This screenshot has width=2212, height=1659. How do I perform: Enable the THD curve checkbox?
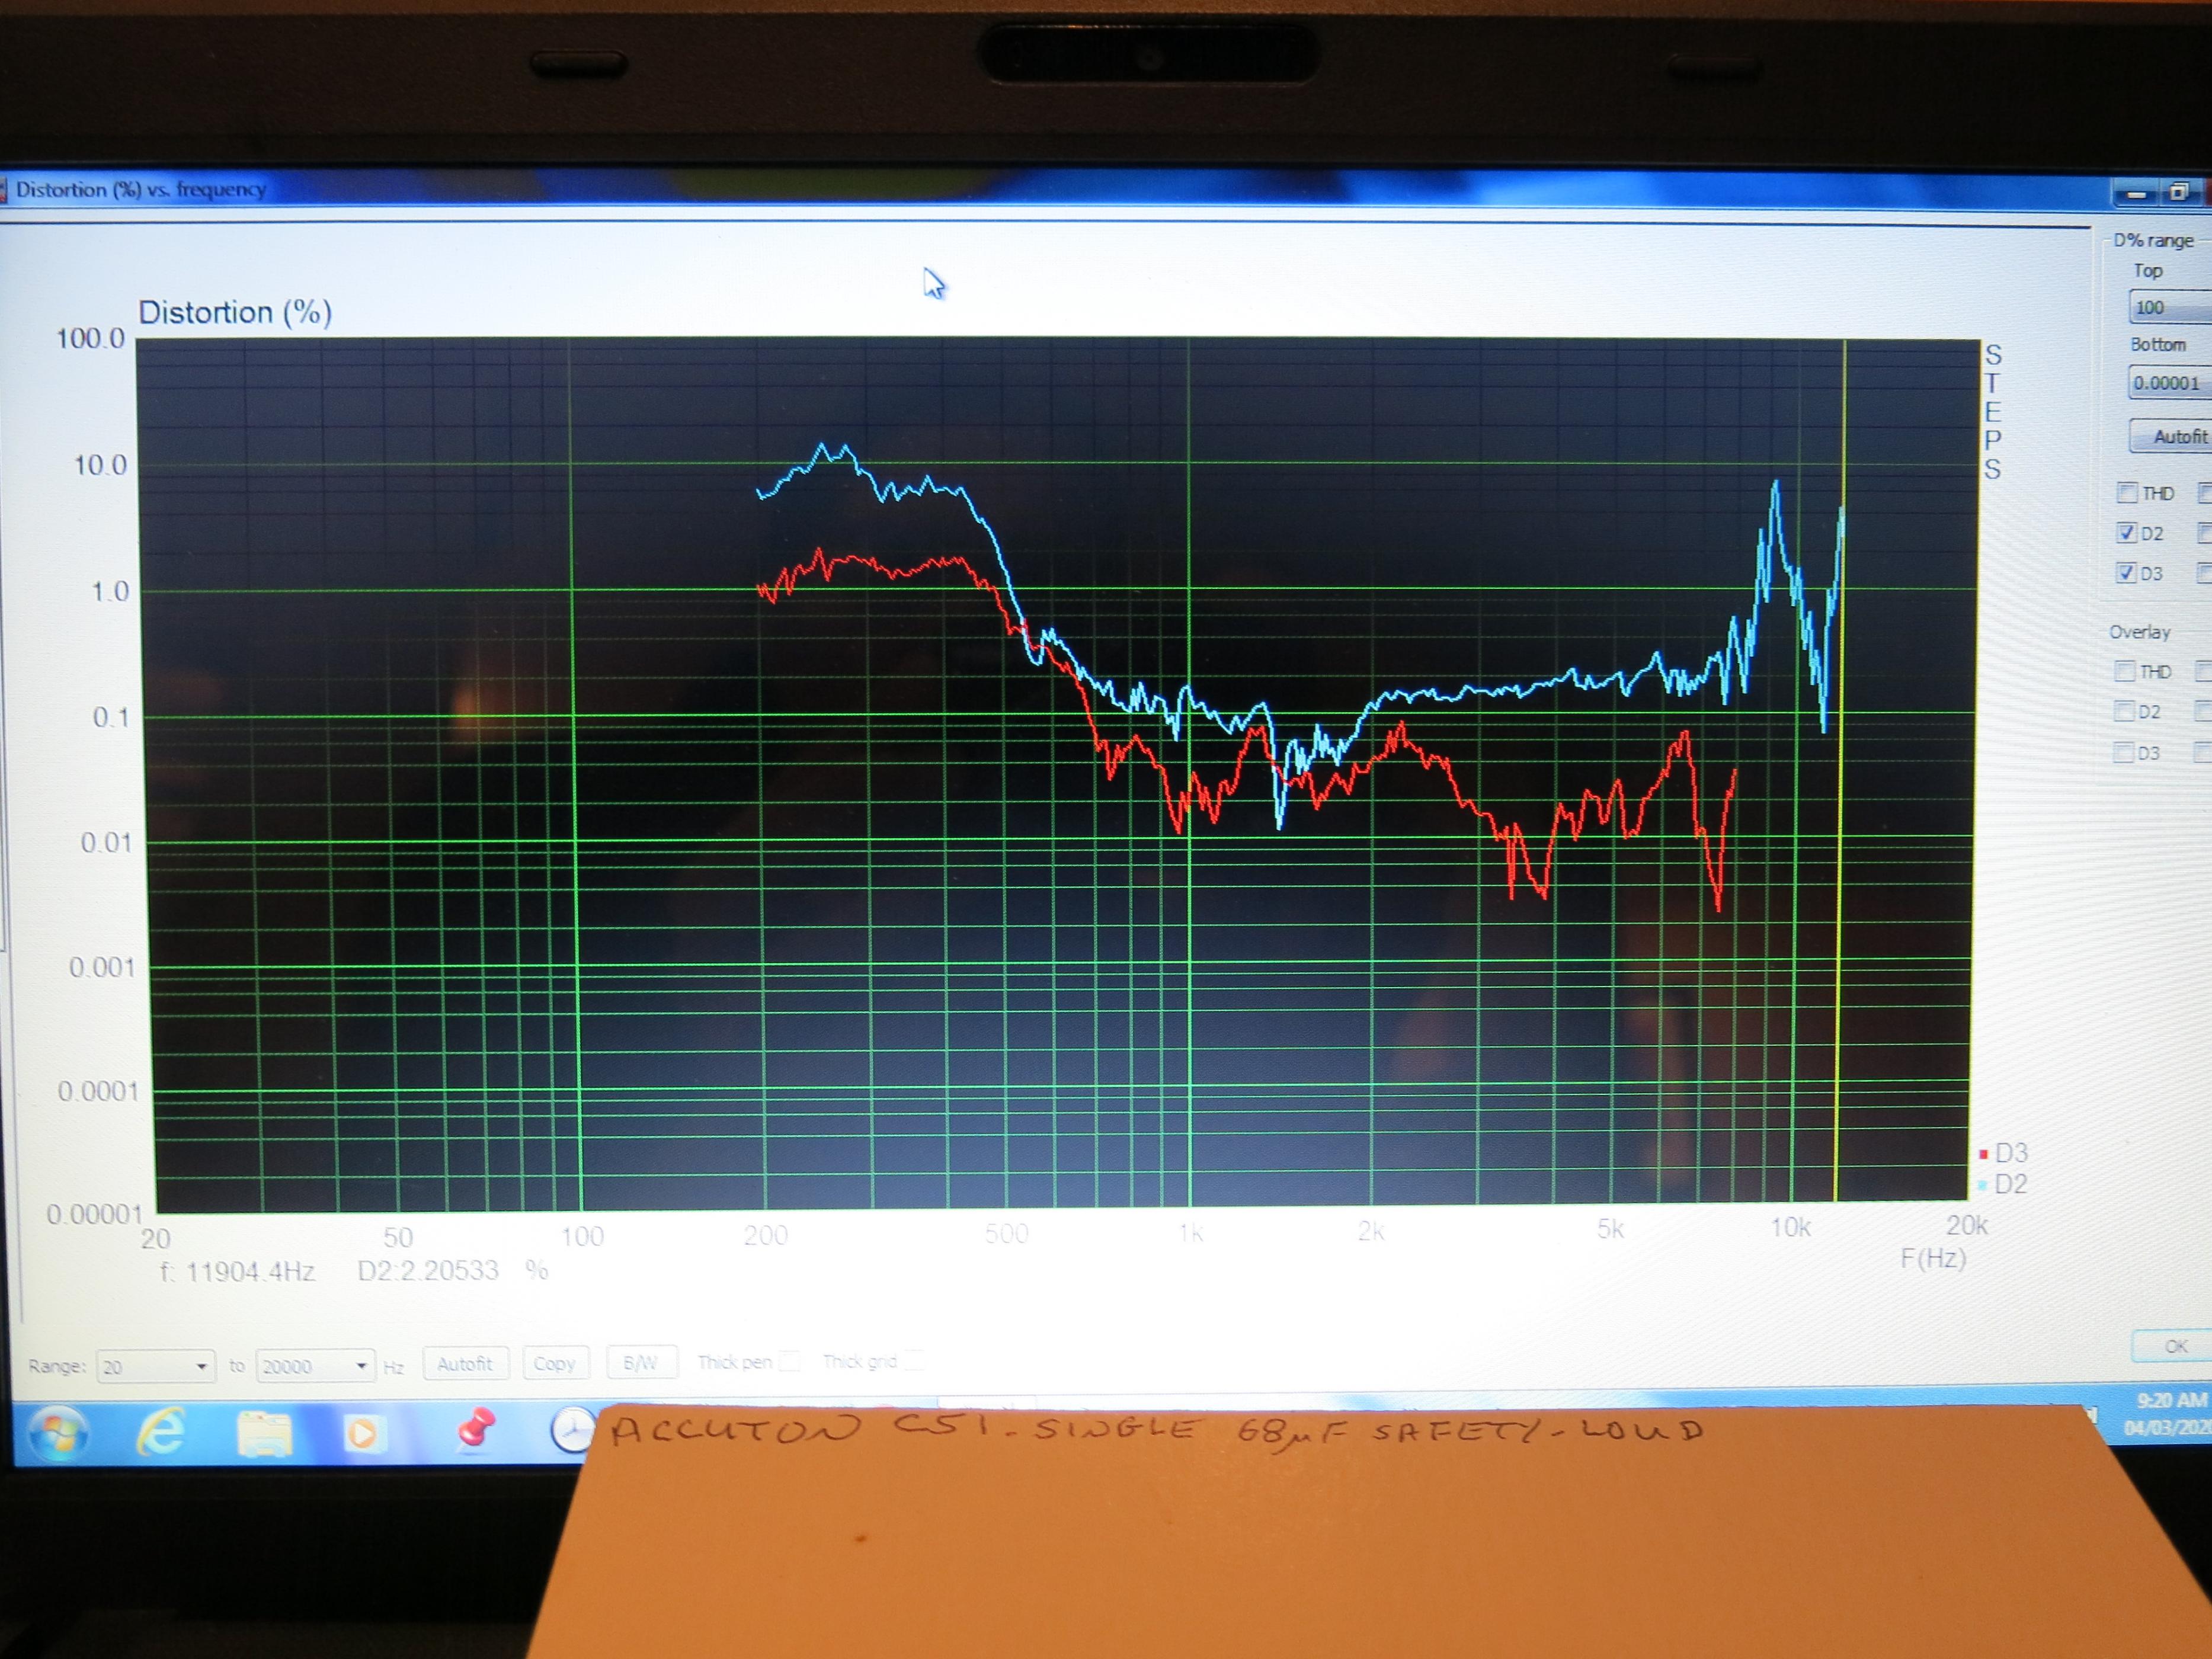(2127, 493)
